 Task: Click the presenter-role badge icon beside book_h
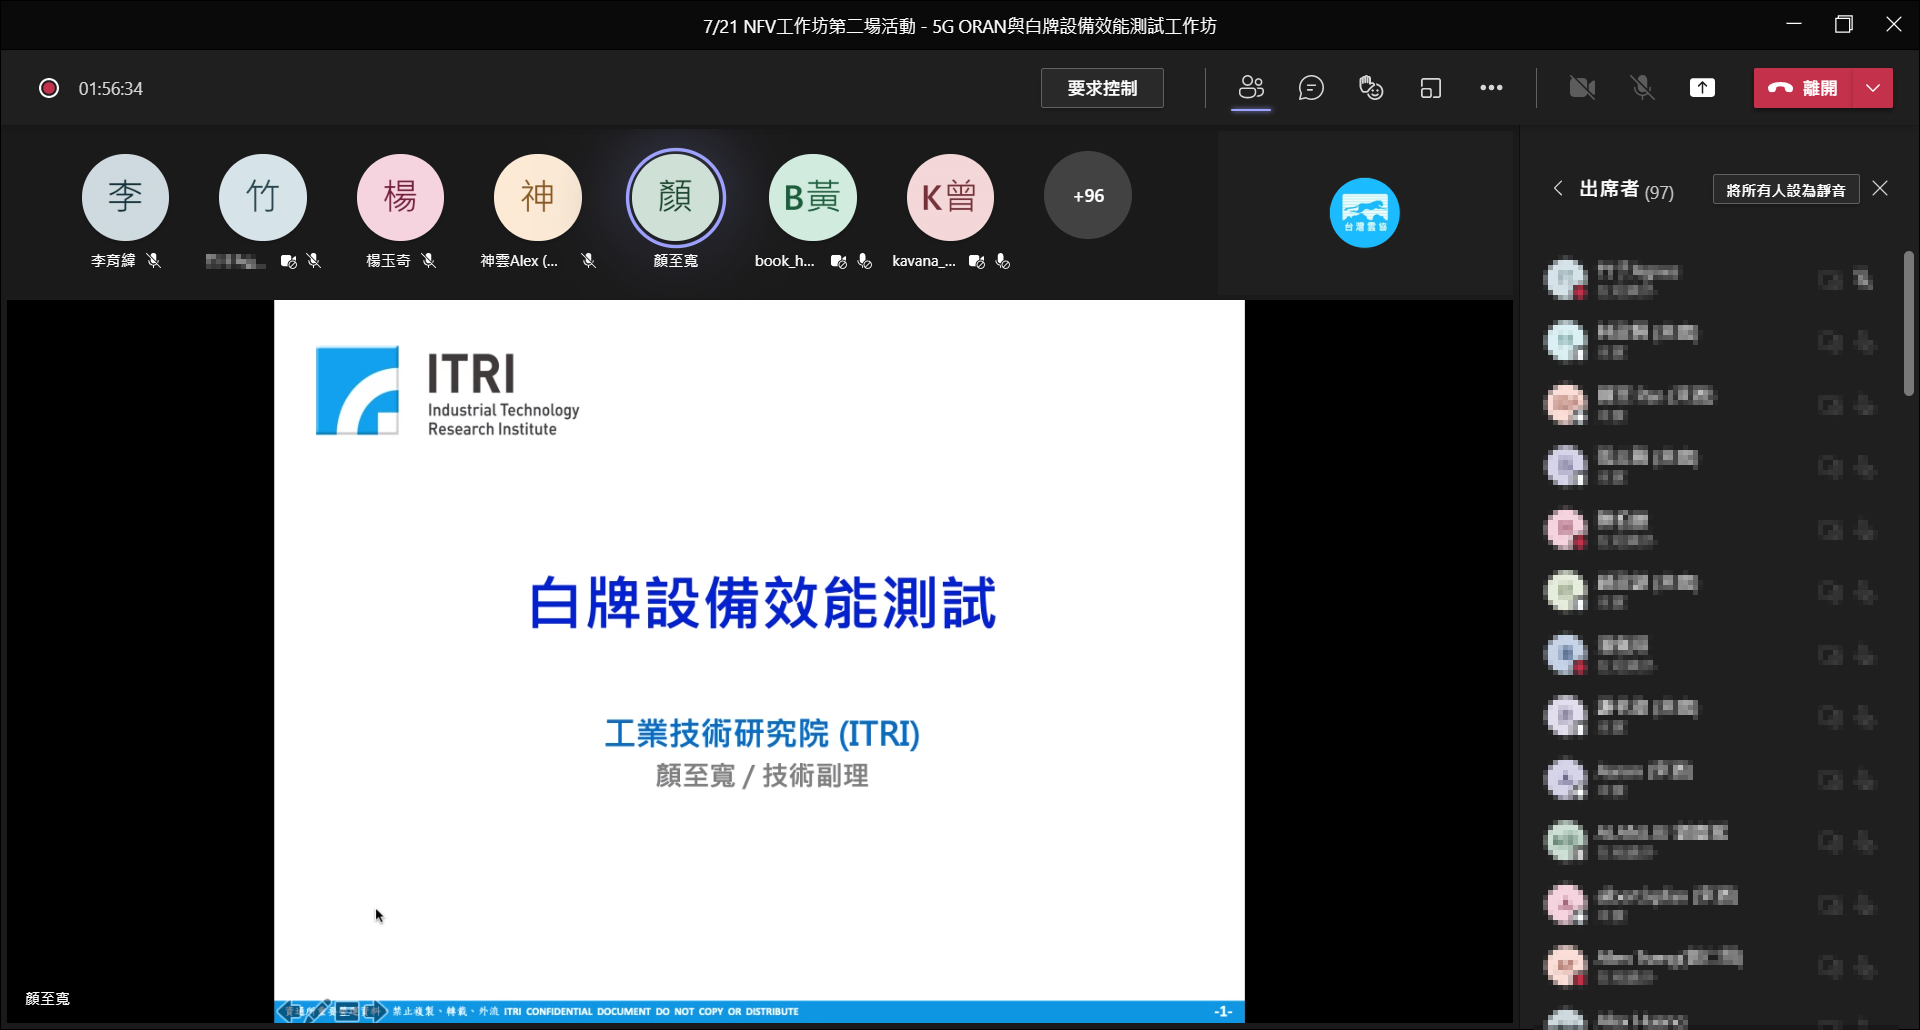(x=839, y=261)
